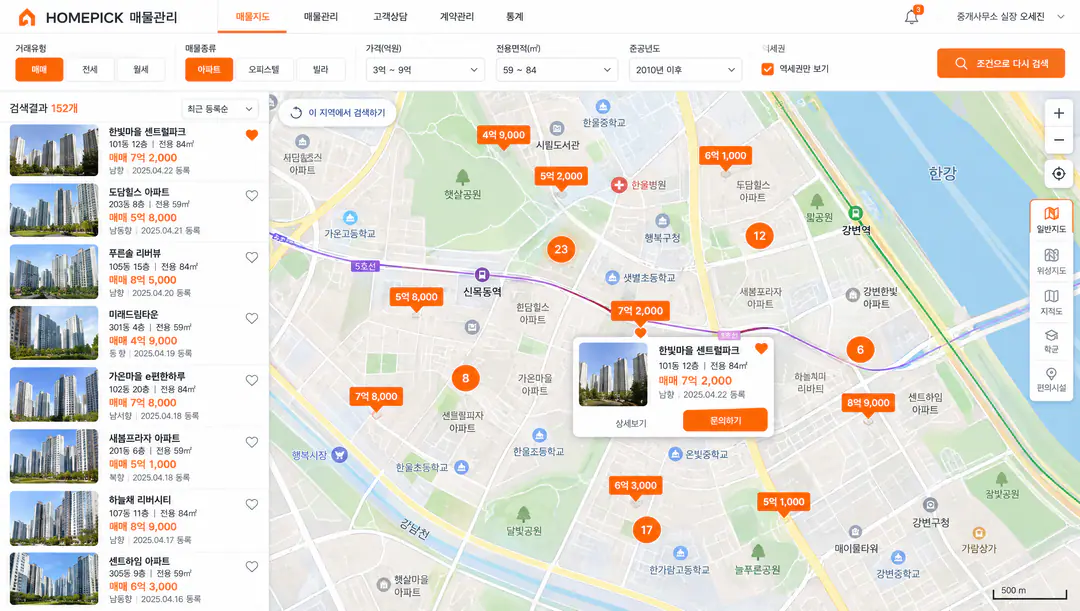This screenshot has width=1080, height=611.
Task: Open the 준공년도 2010년 이후 dropdown
Action: pyautogui.click(x=685, y=70)
